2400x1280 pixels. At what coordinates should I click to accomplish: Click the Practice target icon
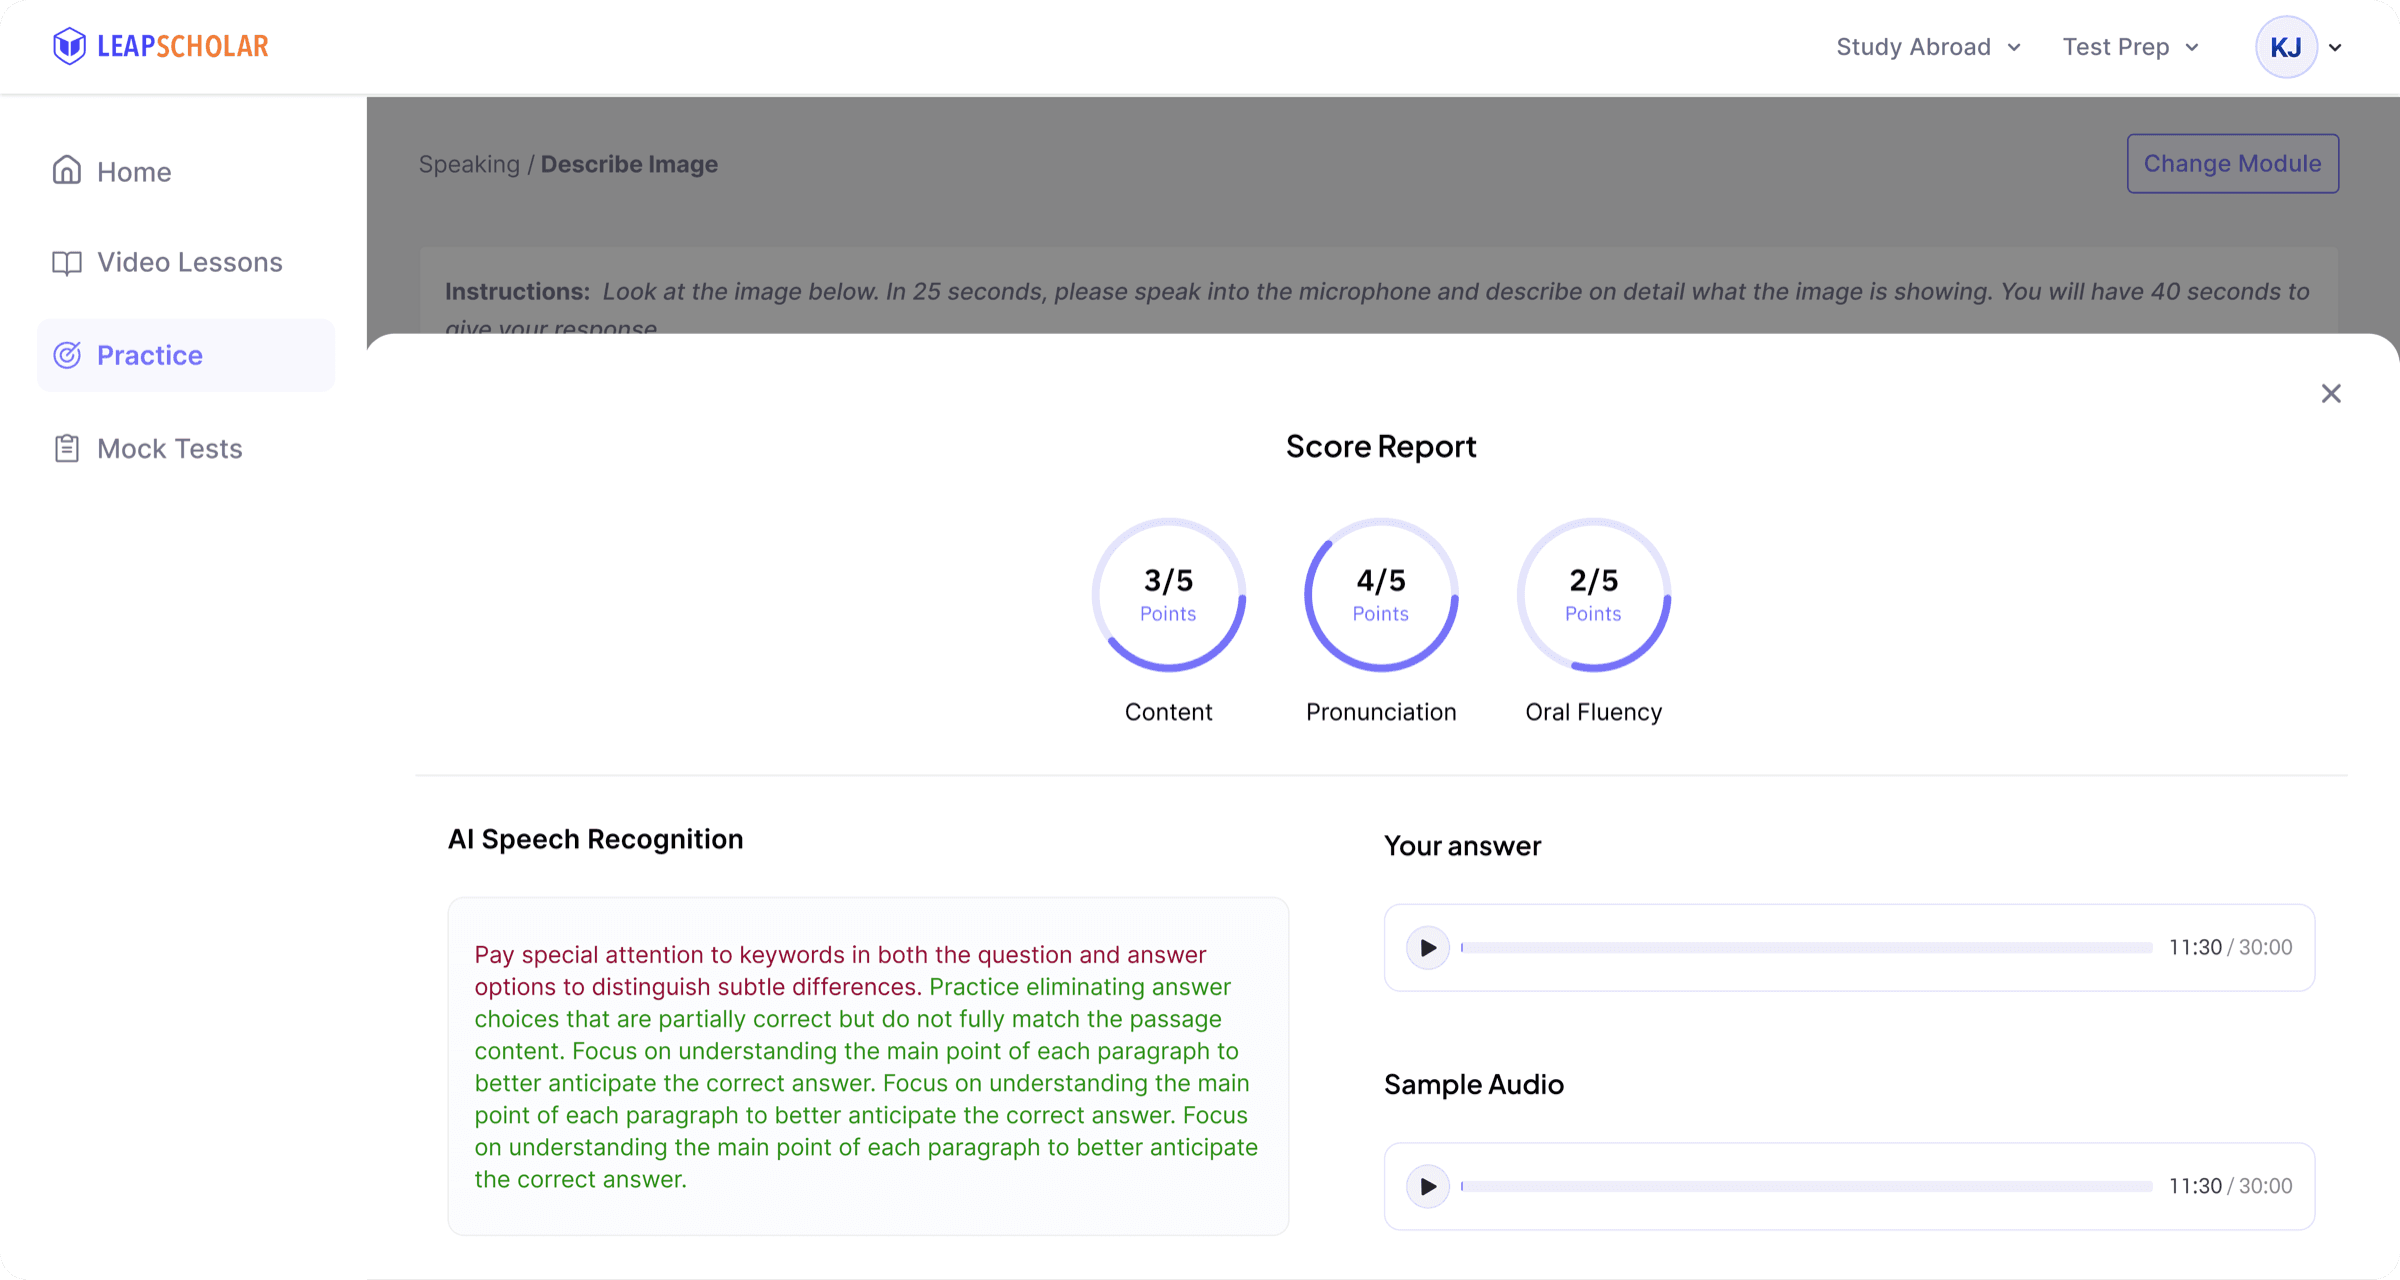[67, 355]
